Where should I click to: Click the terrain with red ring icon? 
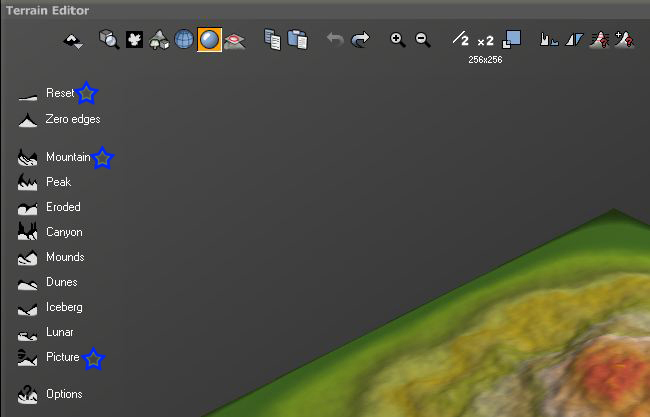pyautogui.click(x=234, y=41)
